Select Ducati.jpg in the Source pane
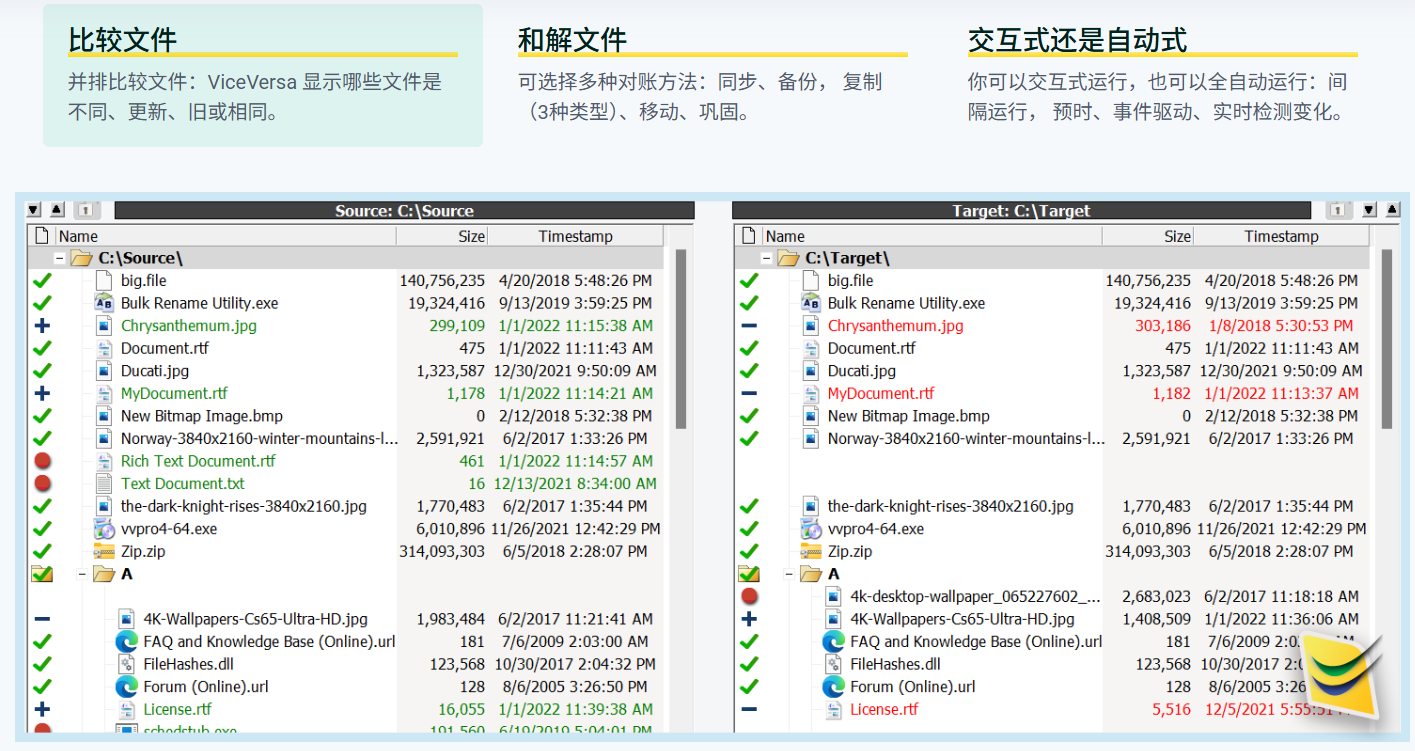This screenshot has height=751, width=1415. pyautogui.click(x=155, y=371)
